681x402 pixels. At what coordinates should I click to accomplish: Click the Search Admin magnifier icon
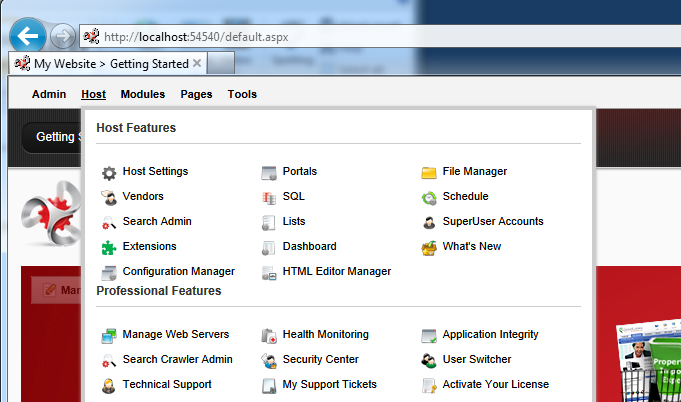coord(109,223)
